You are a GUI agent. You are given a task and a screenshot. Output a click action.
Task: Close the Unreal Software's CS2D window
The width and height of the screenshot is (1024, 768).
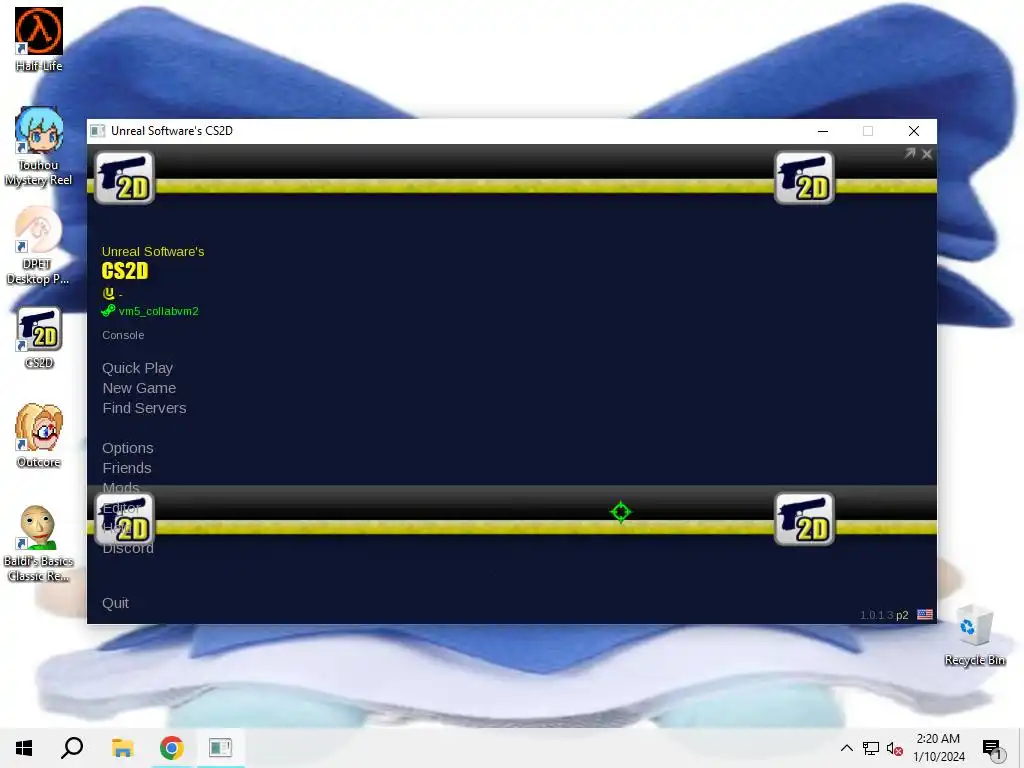pos(914,131)
